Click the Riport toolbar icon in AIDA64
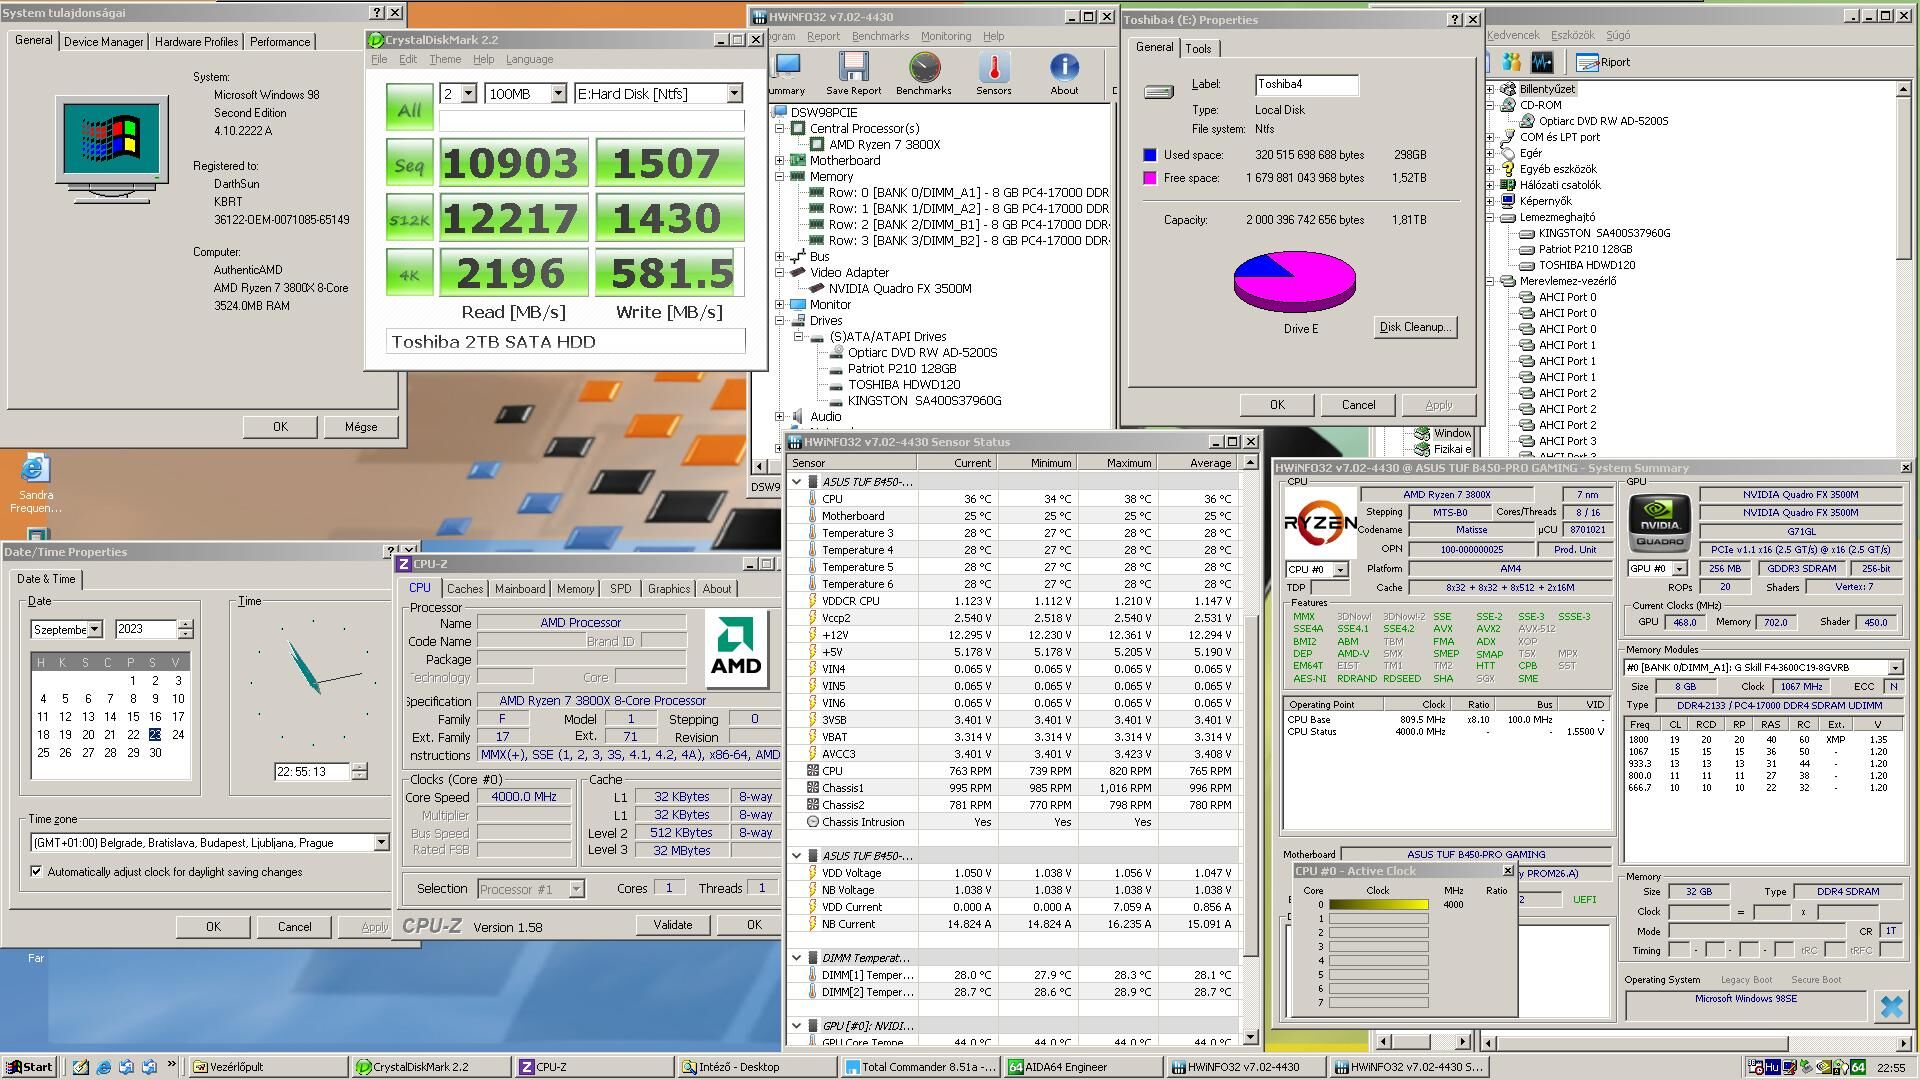Viewport: 1920px width, 1080px height. [x=1603, y=62]
